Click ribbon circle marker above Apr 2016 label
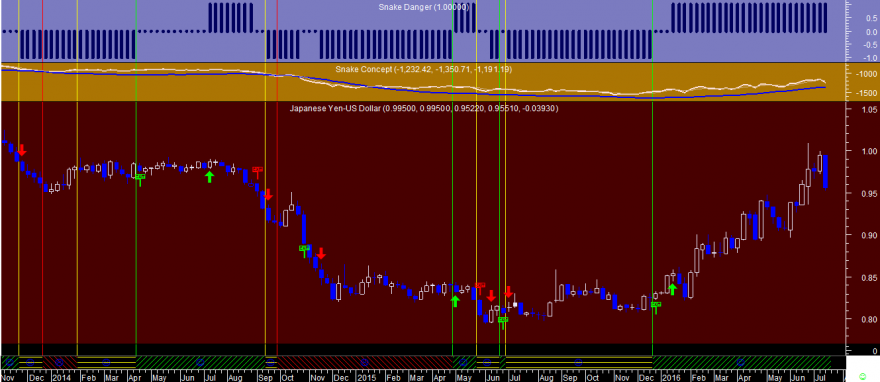 coord(741,362)
